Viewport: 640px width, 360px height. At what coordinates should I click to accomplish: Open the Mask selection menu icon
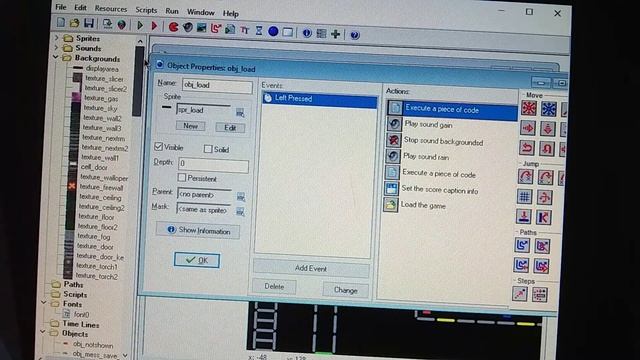click(x=240, y=211)
